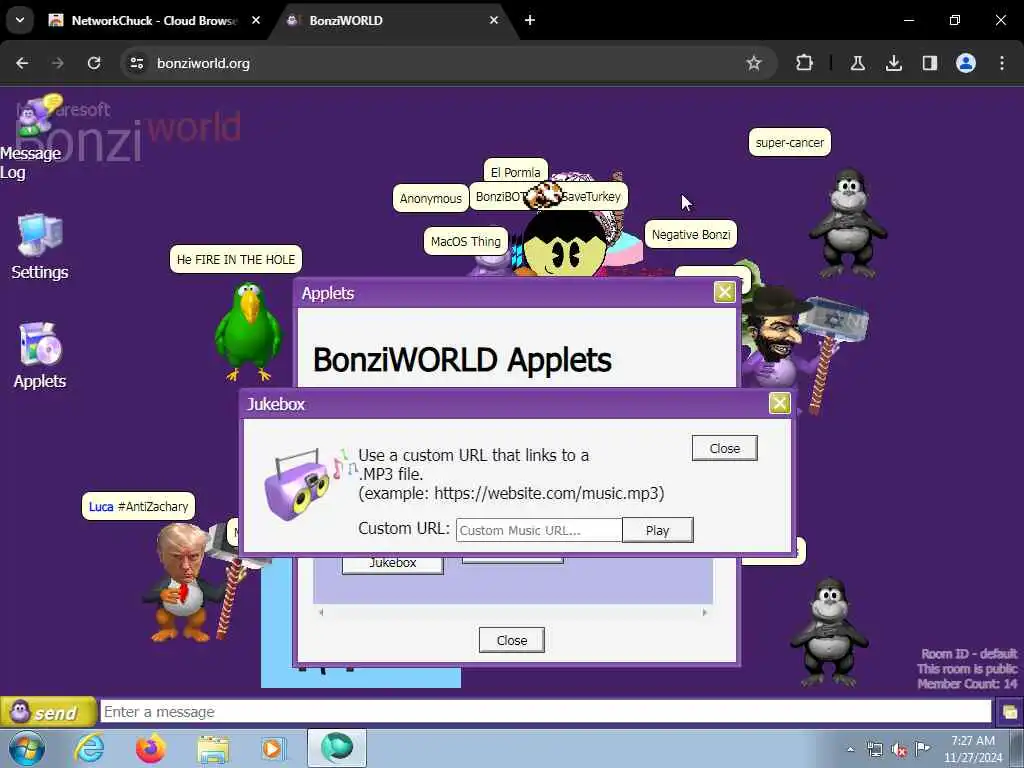Click the Enter a message field
The height and width of the screenshot is (768, 1024).
click(x=546, y=711)
